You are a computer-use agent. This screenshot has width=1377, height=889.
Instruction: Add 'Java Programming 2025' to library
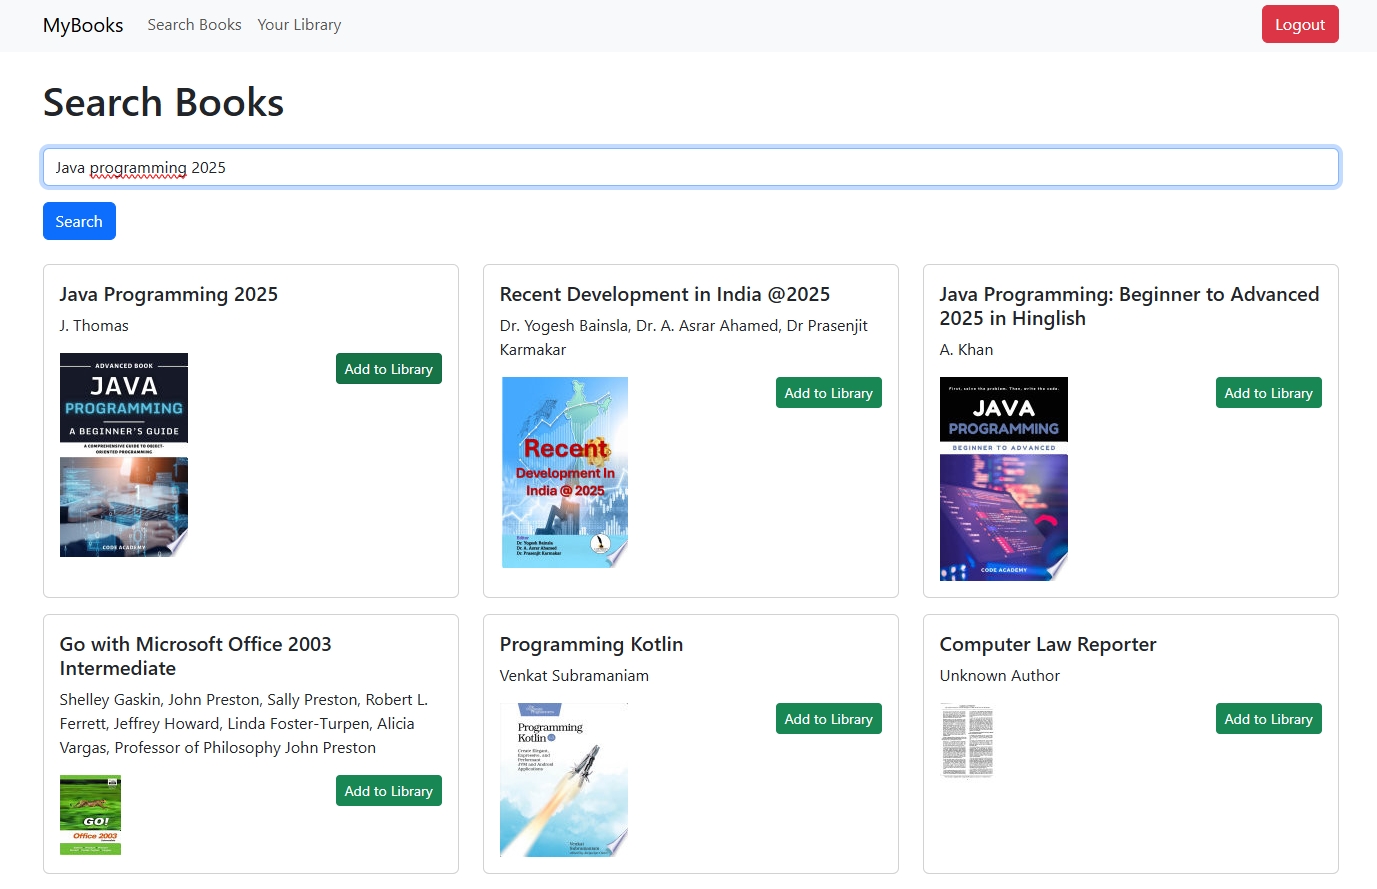click(388, 368)
